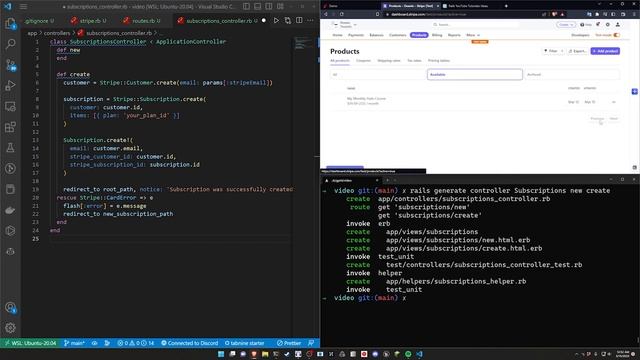Image resolution: width=640 pixels, height=360 pixels.
Task: Open errors and warnings count in status bar
Action: (x=136, y=343)
